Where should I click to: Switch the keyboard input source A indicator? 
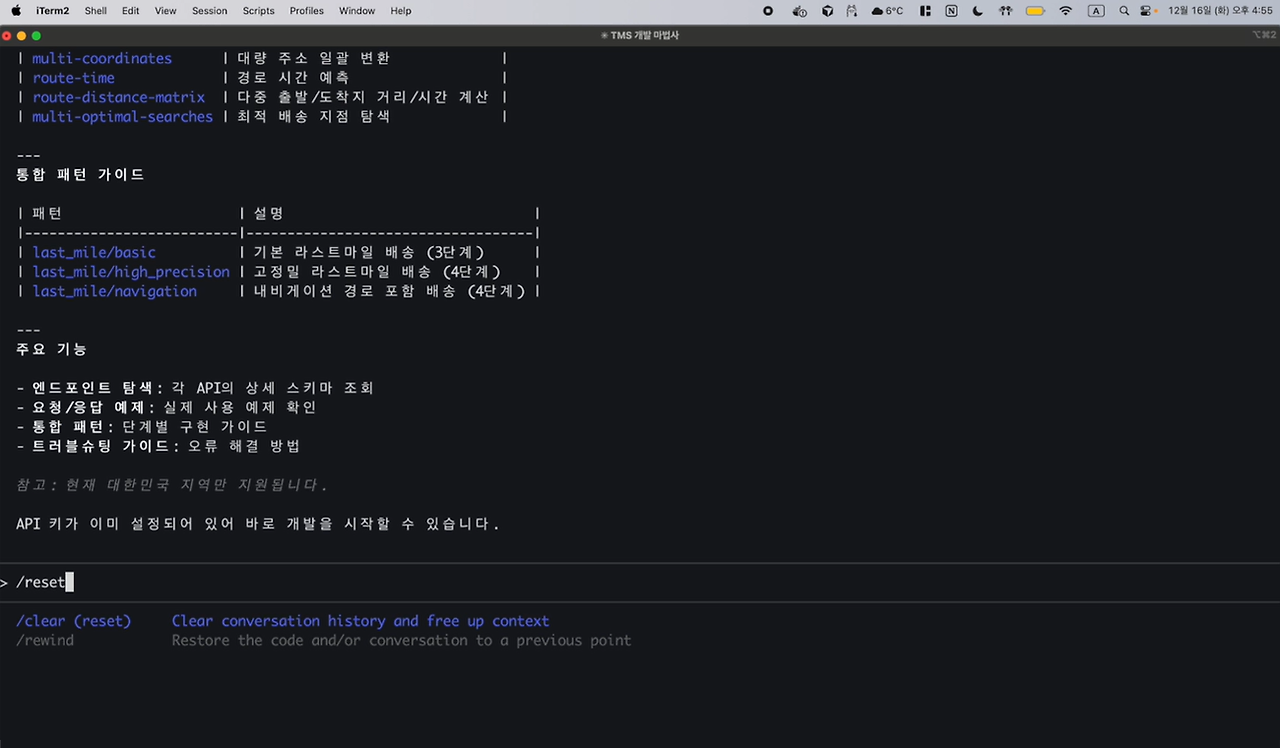tap(1096, 11)
